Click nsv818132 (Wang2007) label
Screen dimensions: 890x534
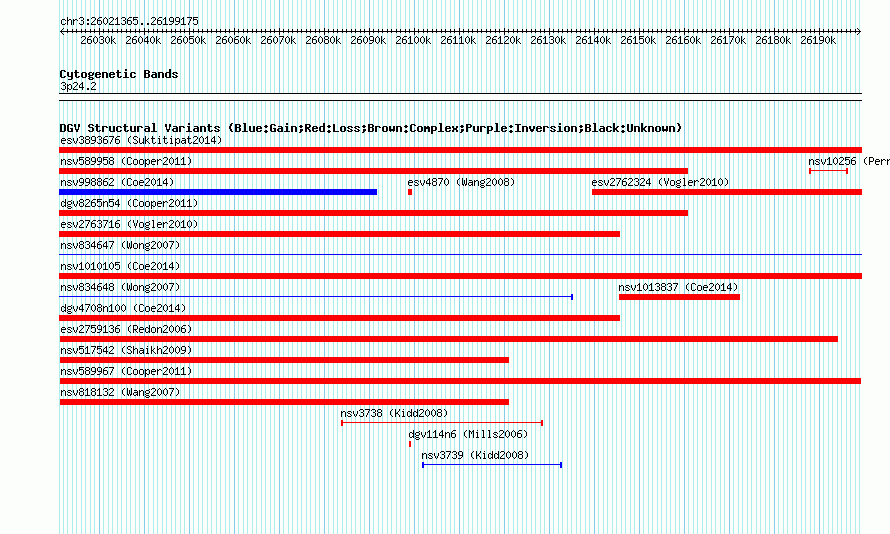[120, 392]
